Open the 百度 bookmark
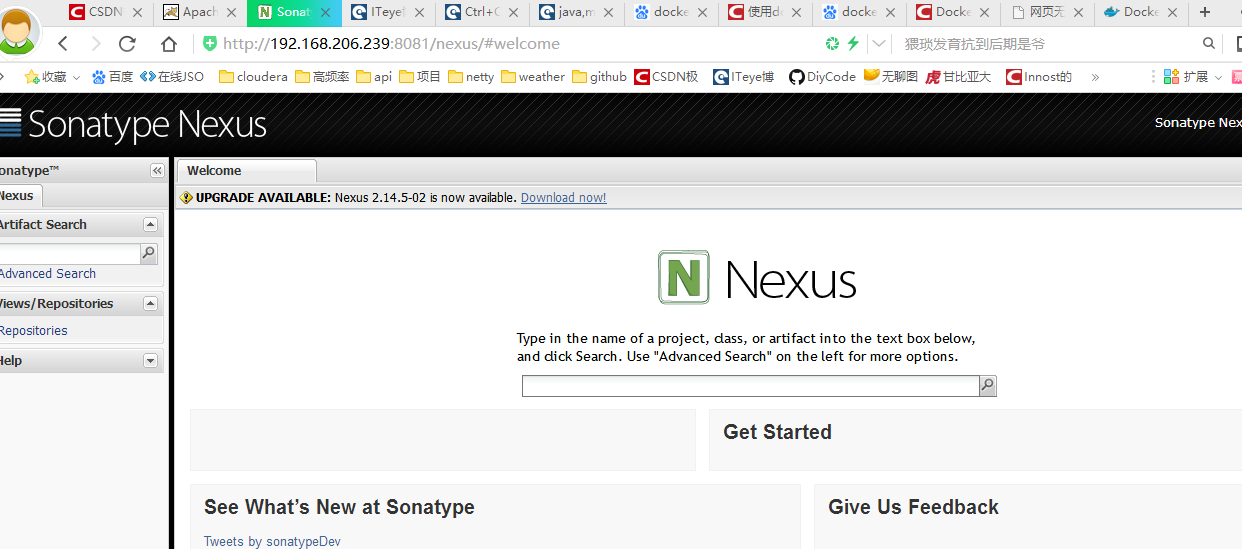1242x549 pixels. coord(112,77)
